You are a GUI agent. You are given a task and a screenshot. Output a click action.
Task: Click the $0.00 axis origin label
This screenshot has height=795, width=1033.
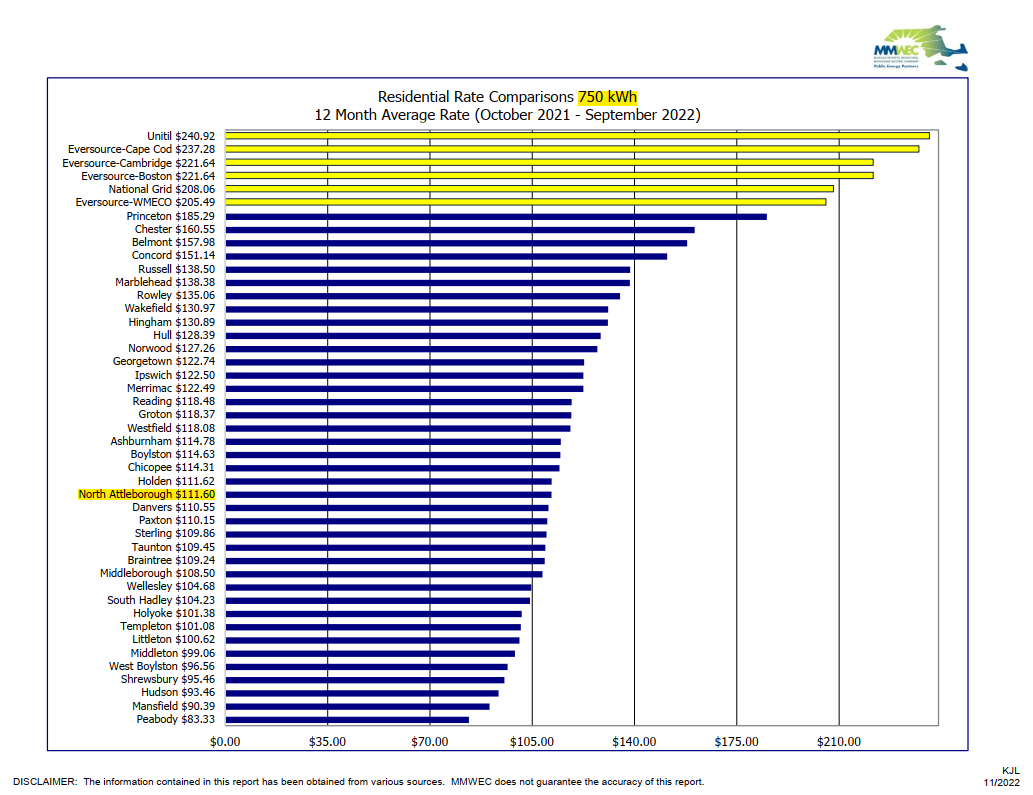point(225,742)
